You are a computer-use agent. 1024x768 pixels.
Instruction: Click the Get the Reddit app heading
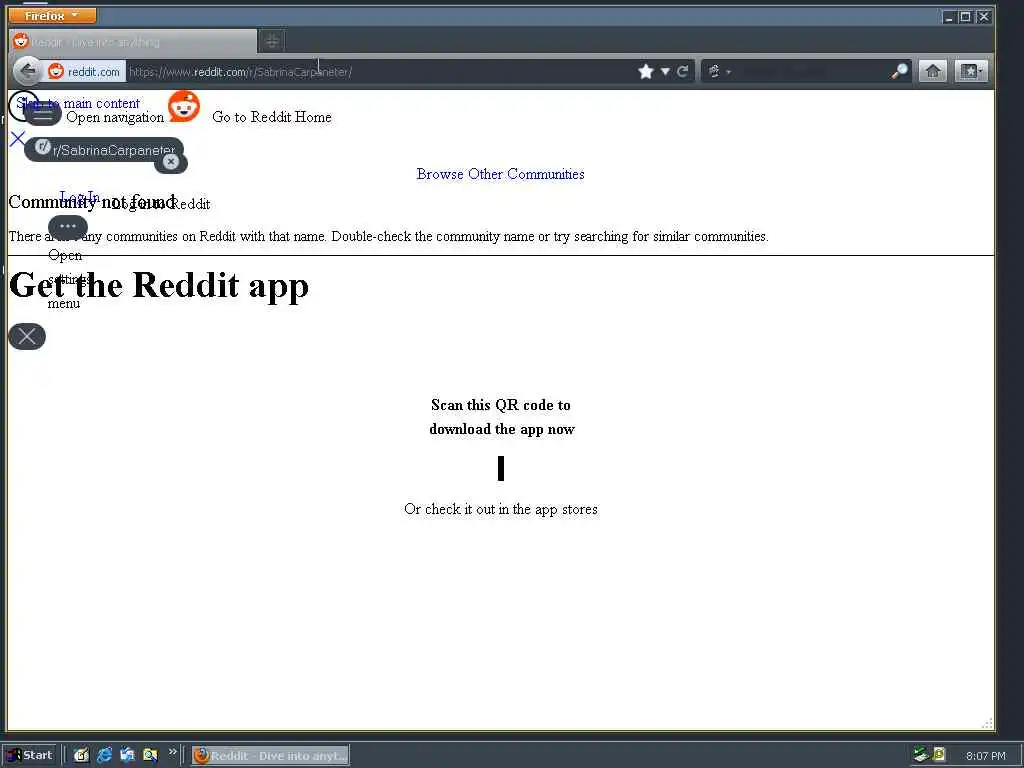pos(159,285)
